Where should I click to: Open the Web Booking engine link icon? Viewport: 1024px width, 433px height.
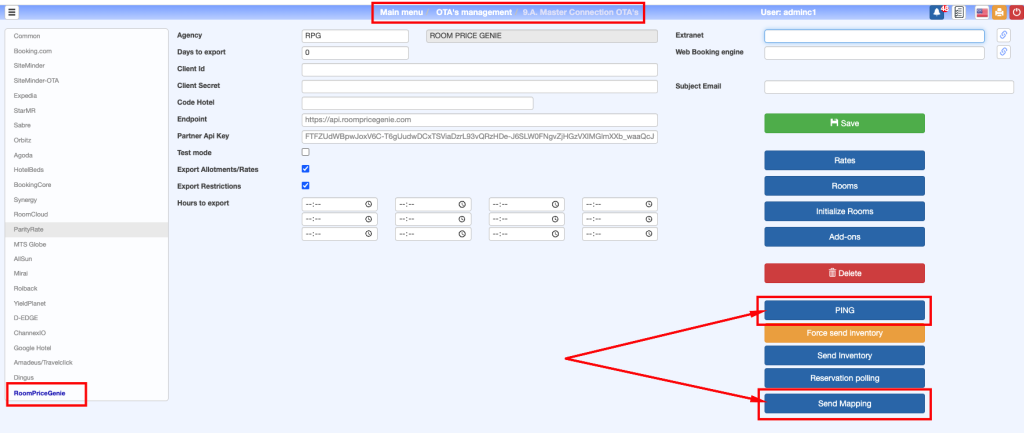point(1004,53)
